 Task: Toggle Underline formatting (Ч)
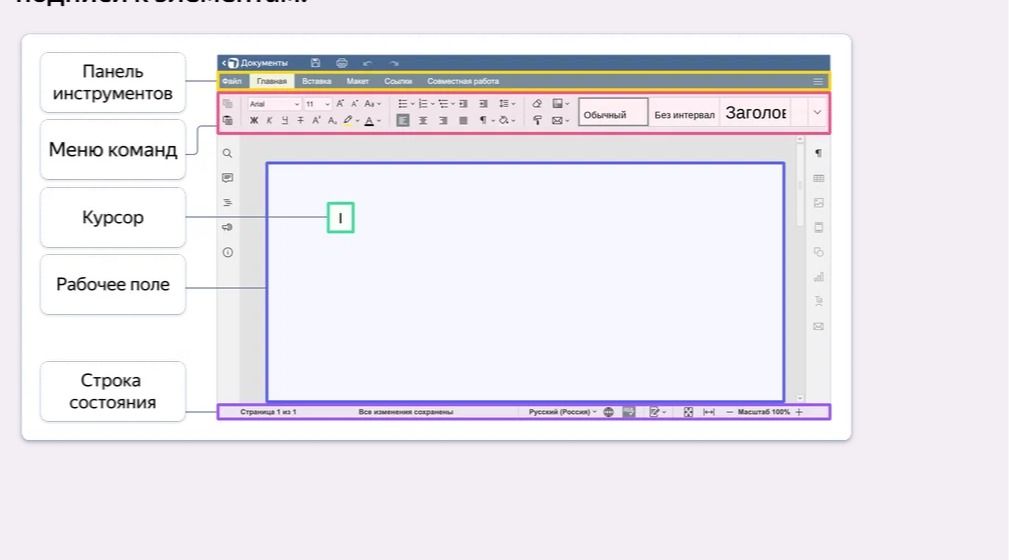(284, 120)
